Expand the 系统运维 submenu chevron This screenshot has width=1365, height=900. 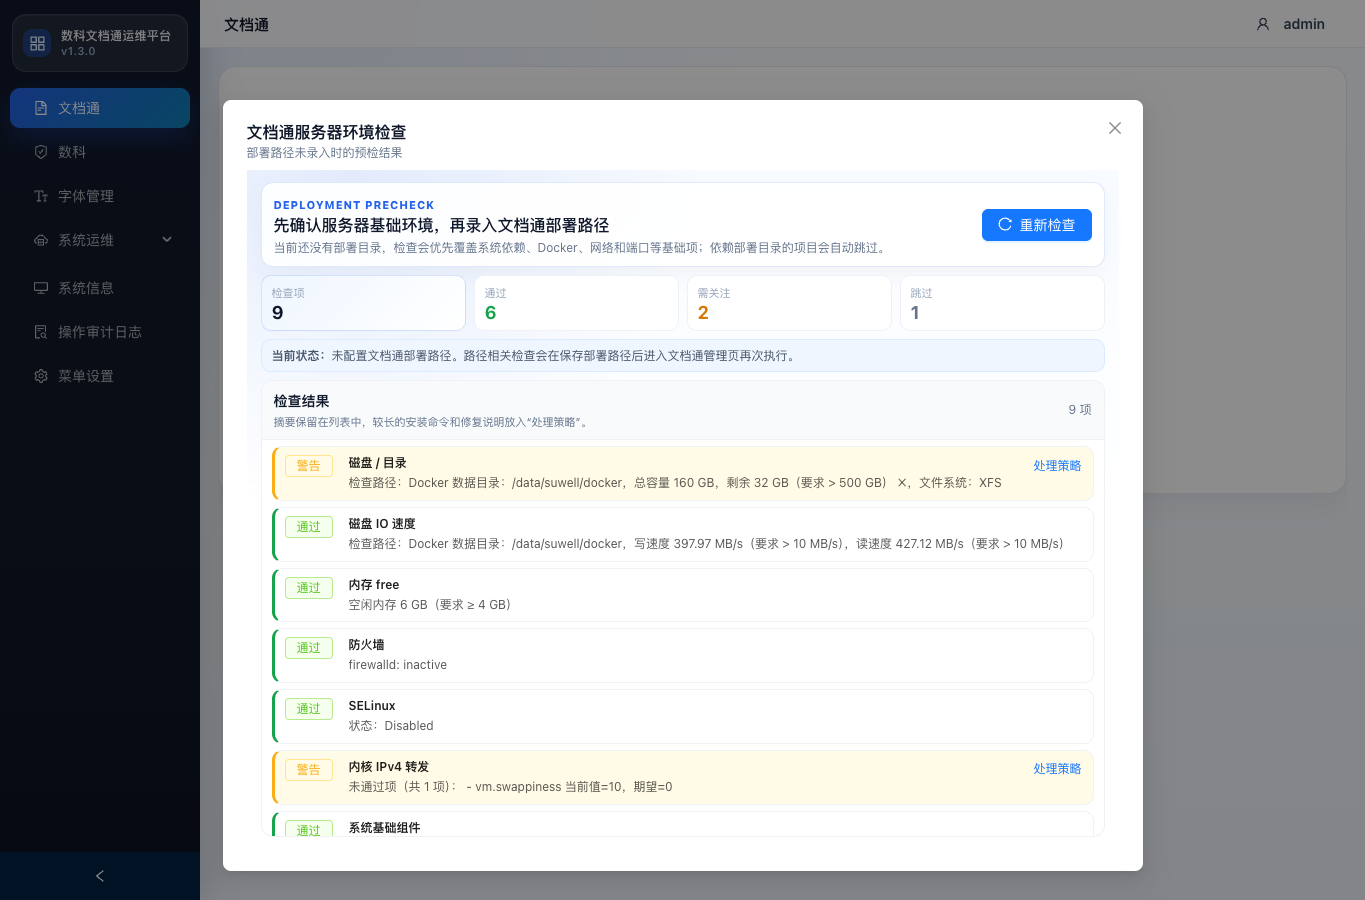(x=167, y=240)
